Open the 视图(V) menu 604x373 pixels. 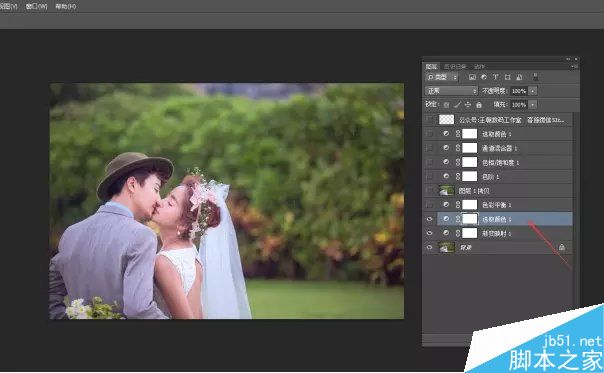[8, 6]
